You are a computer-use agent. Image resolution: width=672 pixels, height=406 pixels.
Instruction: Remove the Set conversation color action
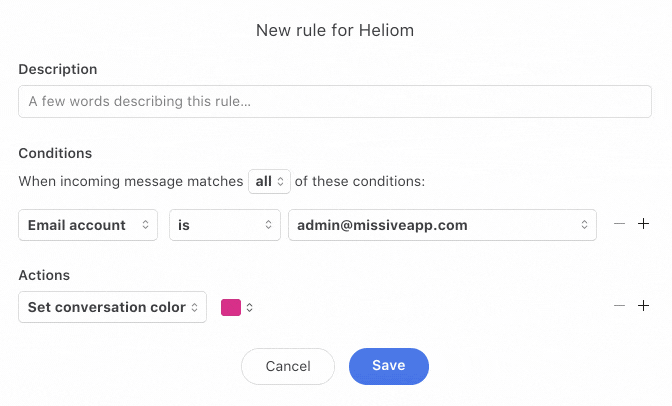click(619, 306)
